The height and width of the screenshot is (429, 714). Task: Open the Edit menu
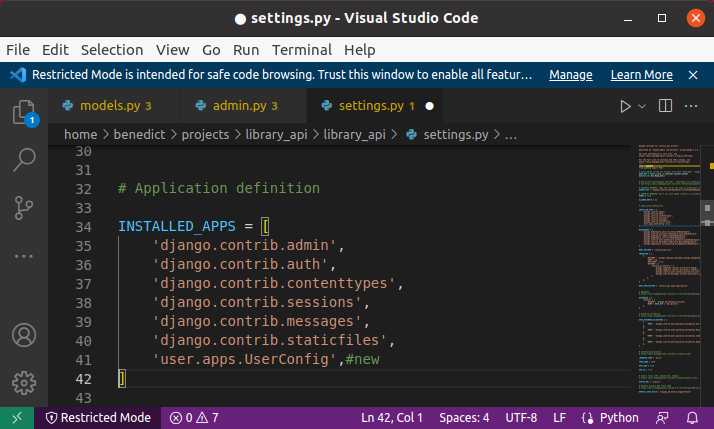55,50
